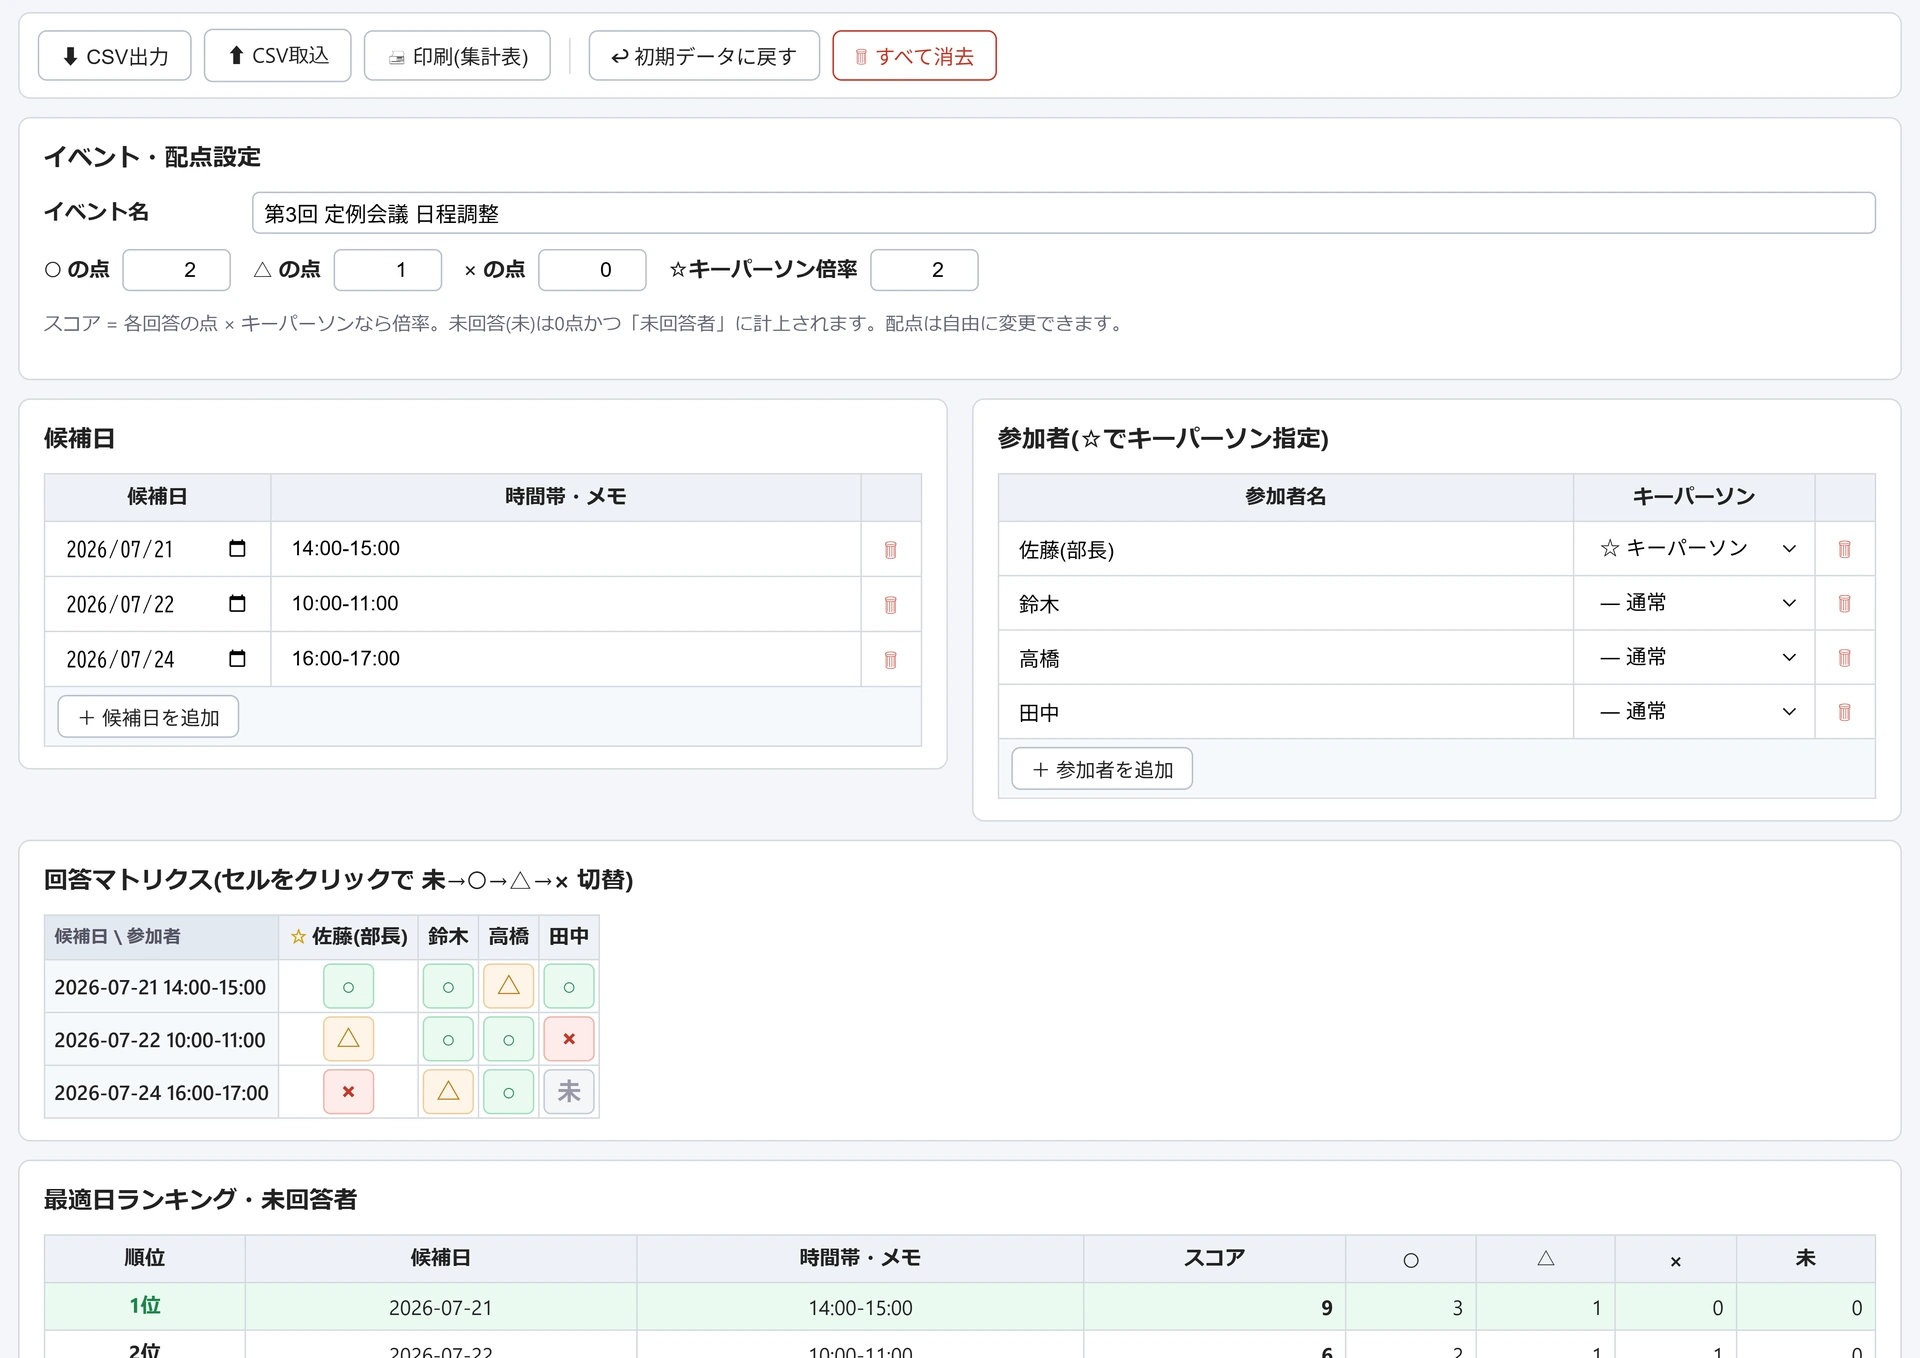The height and width of the screenshot is (1358, 1920).
Task: Toggle 田中 unanswered 未 cell for 2026-07-24
Action: (x=569, y=1092)
